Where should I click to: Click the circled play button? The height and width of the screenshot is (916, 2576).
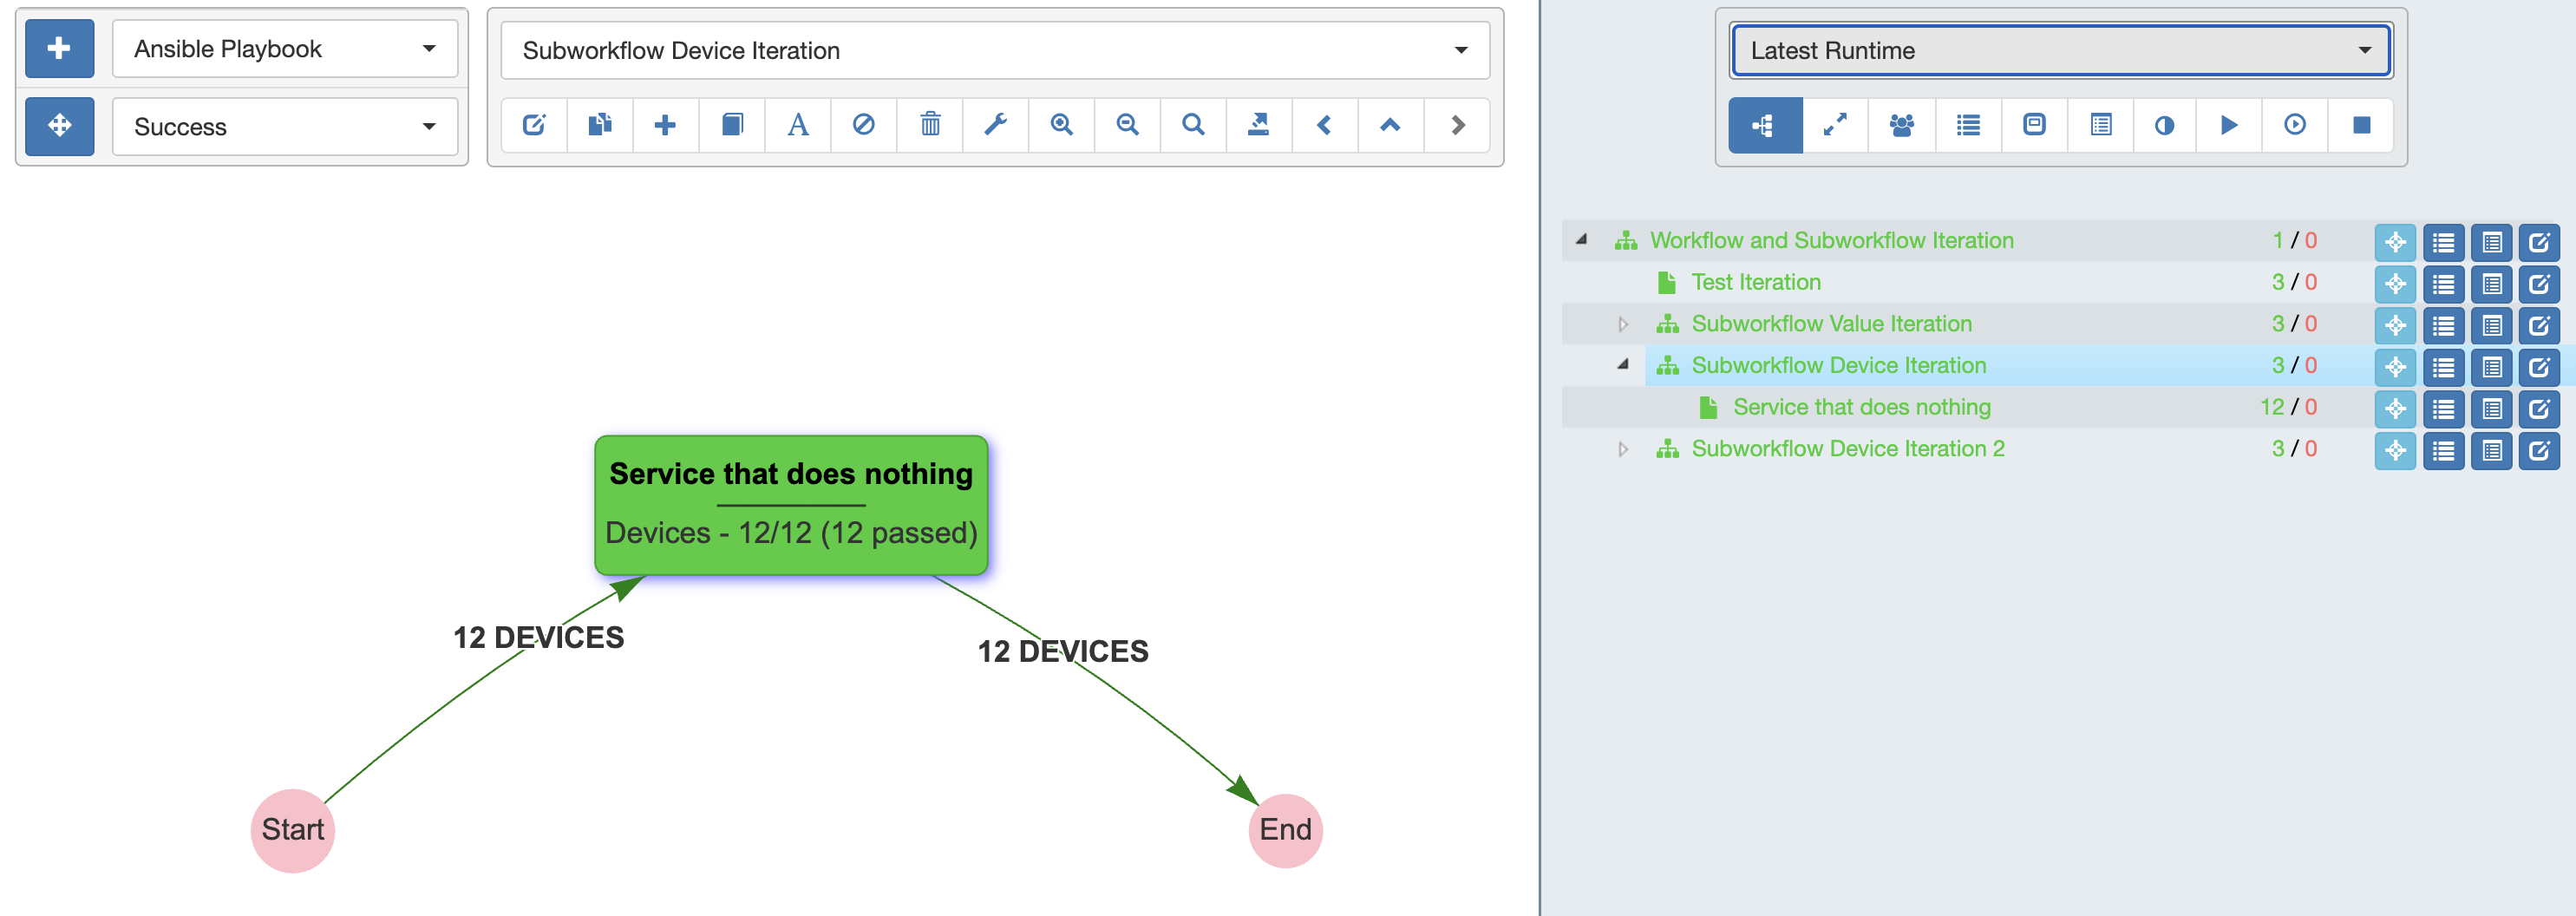2295,125
